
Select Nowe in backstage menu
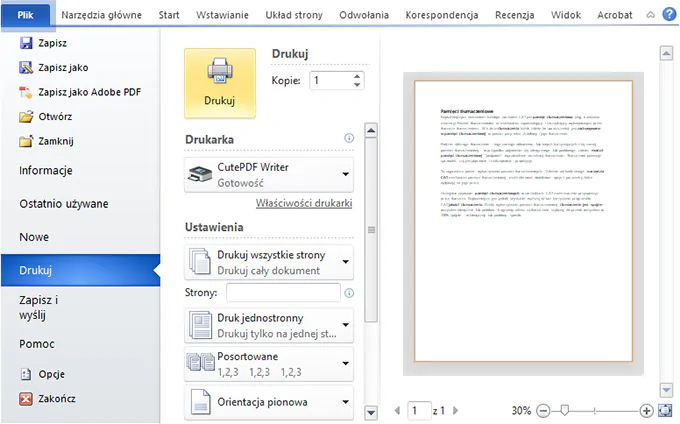click(x=34, y=237)
